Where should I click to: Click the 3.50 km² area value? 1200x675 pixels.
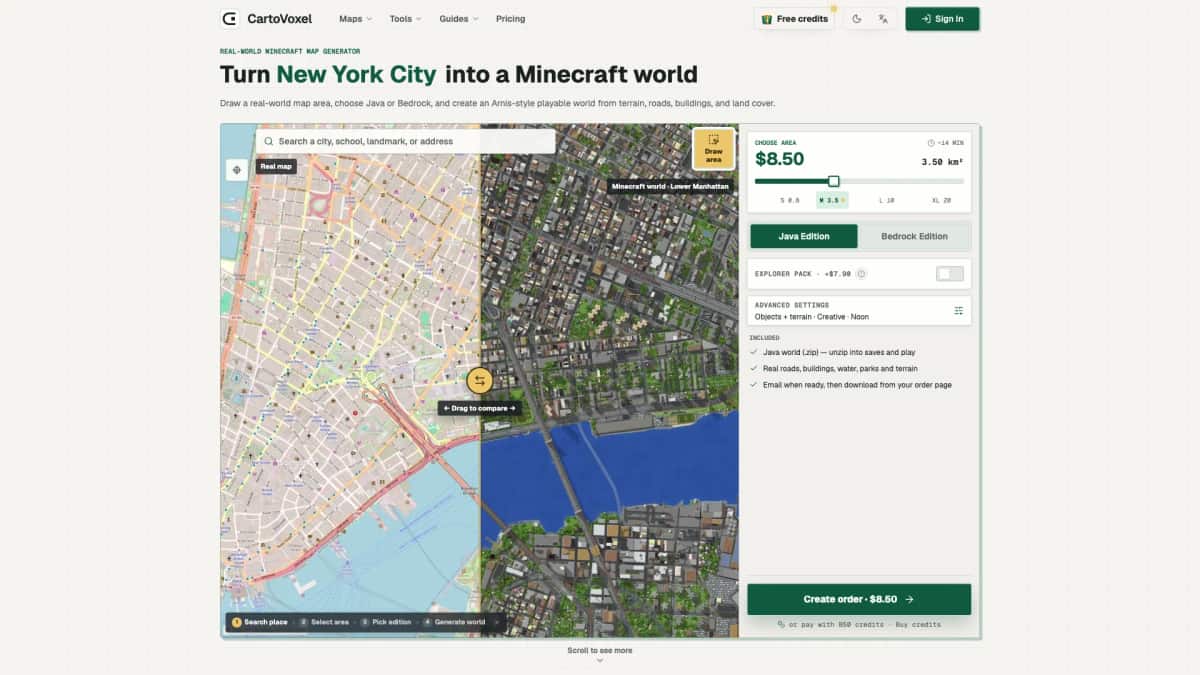click(x=942, y=160)
